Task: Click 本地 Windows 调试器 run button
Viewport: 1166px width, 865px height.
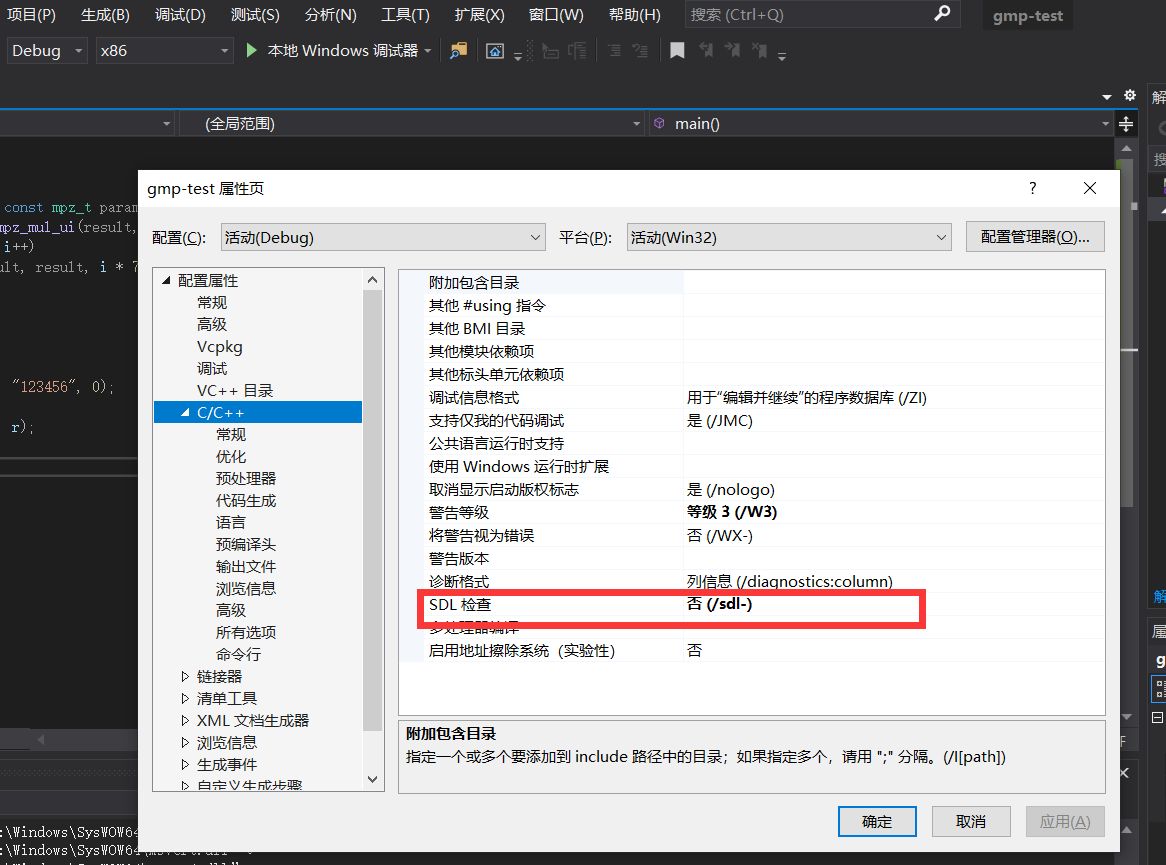Action: pyautogui.click(x=338, y=51)
